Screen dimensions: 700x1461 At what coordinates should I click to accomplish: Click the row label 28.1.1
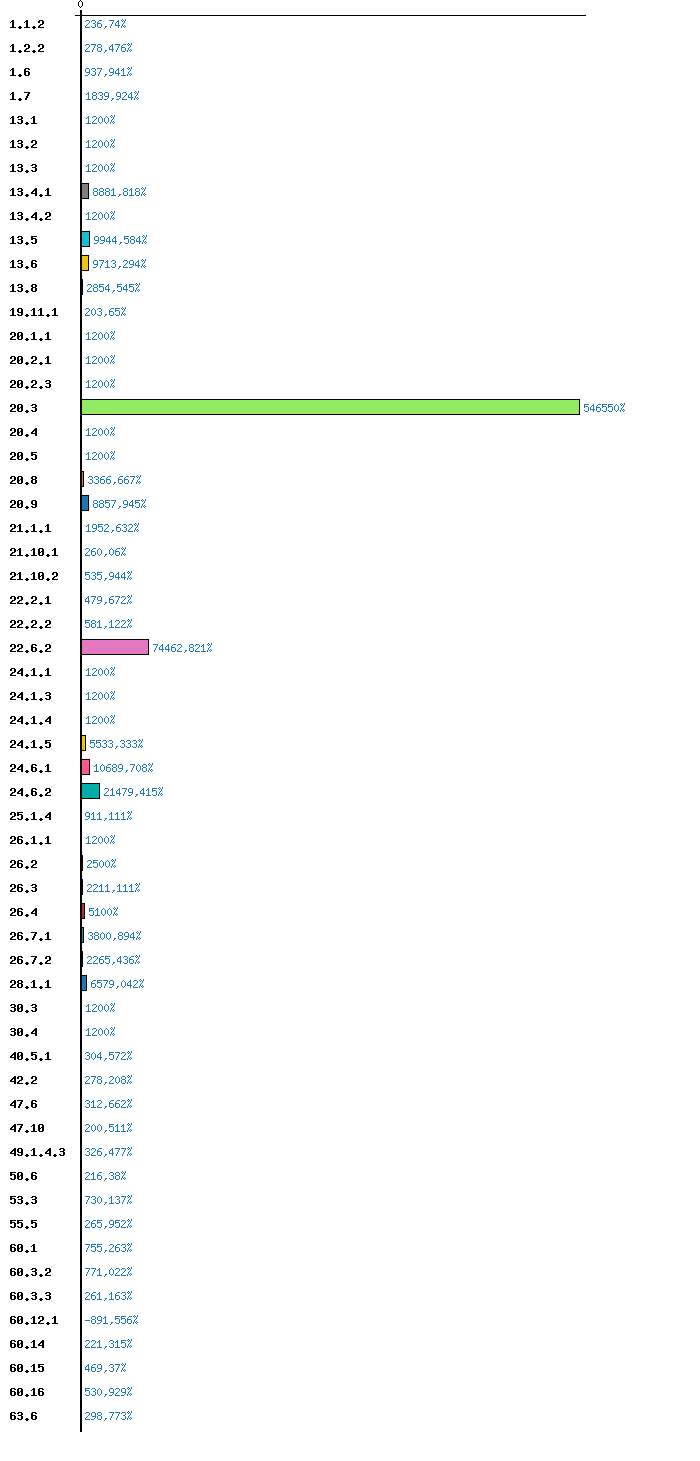point(30,984)
